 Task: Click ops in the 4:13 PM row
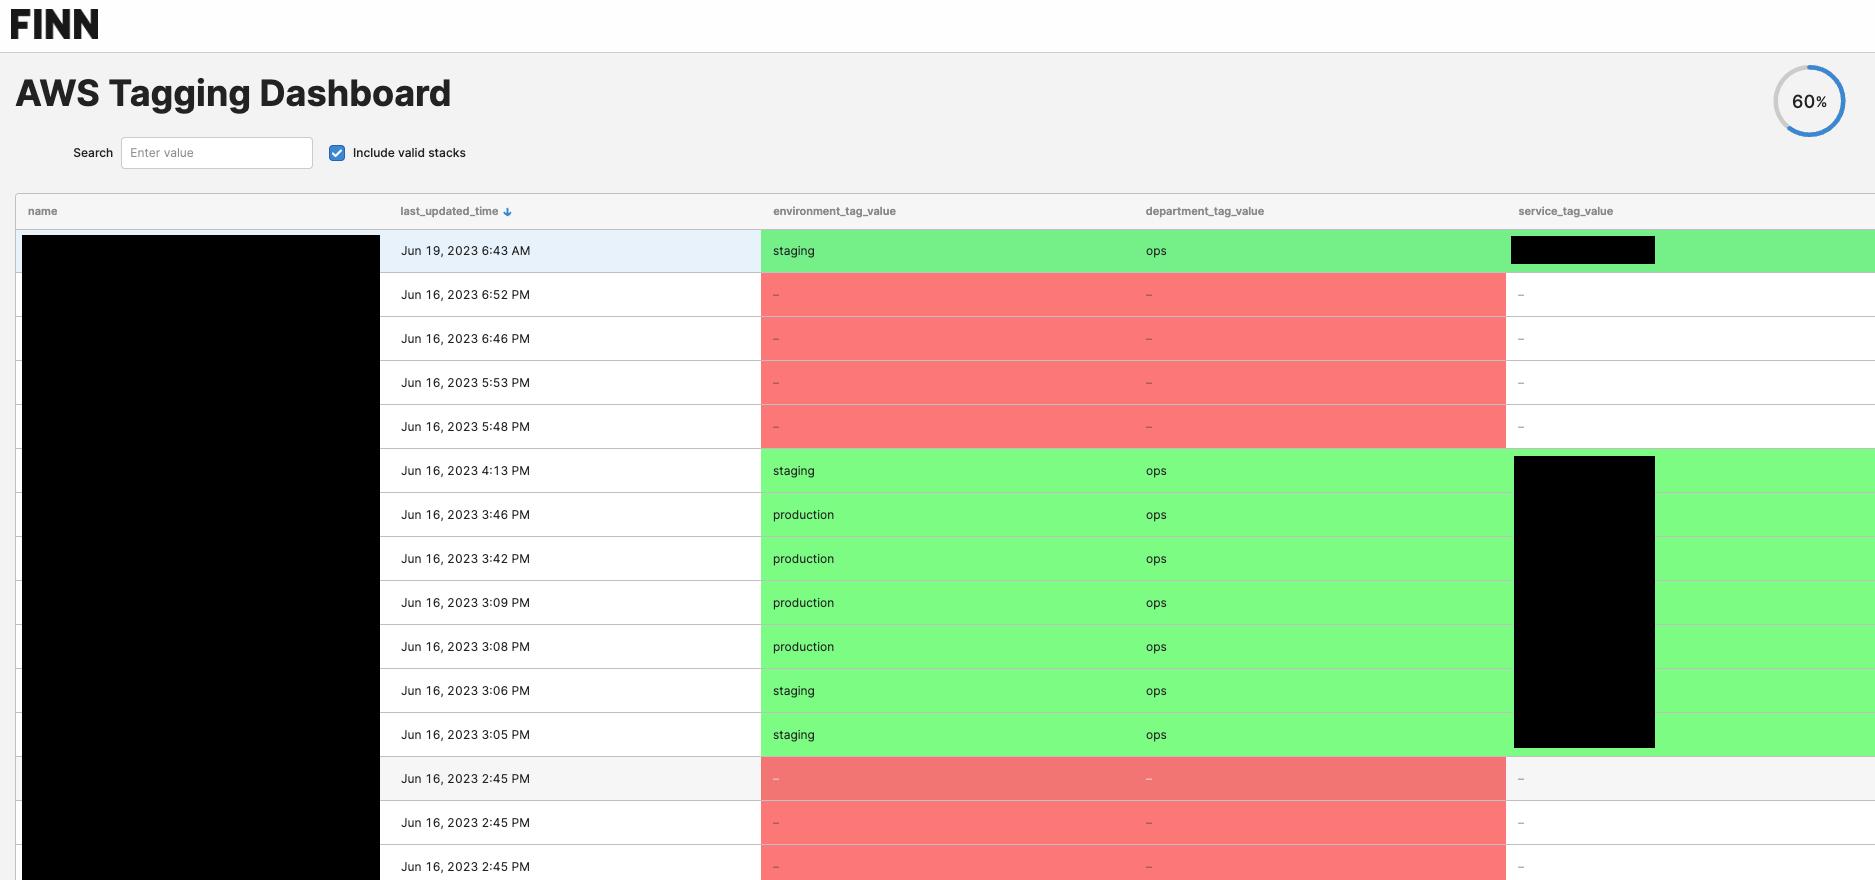[x=1156, y=471]
